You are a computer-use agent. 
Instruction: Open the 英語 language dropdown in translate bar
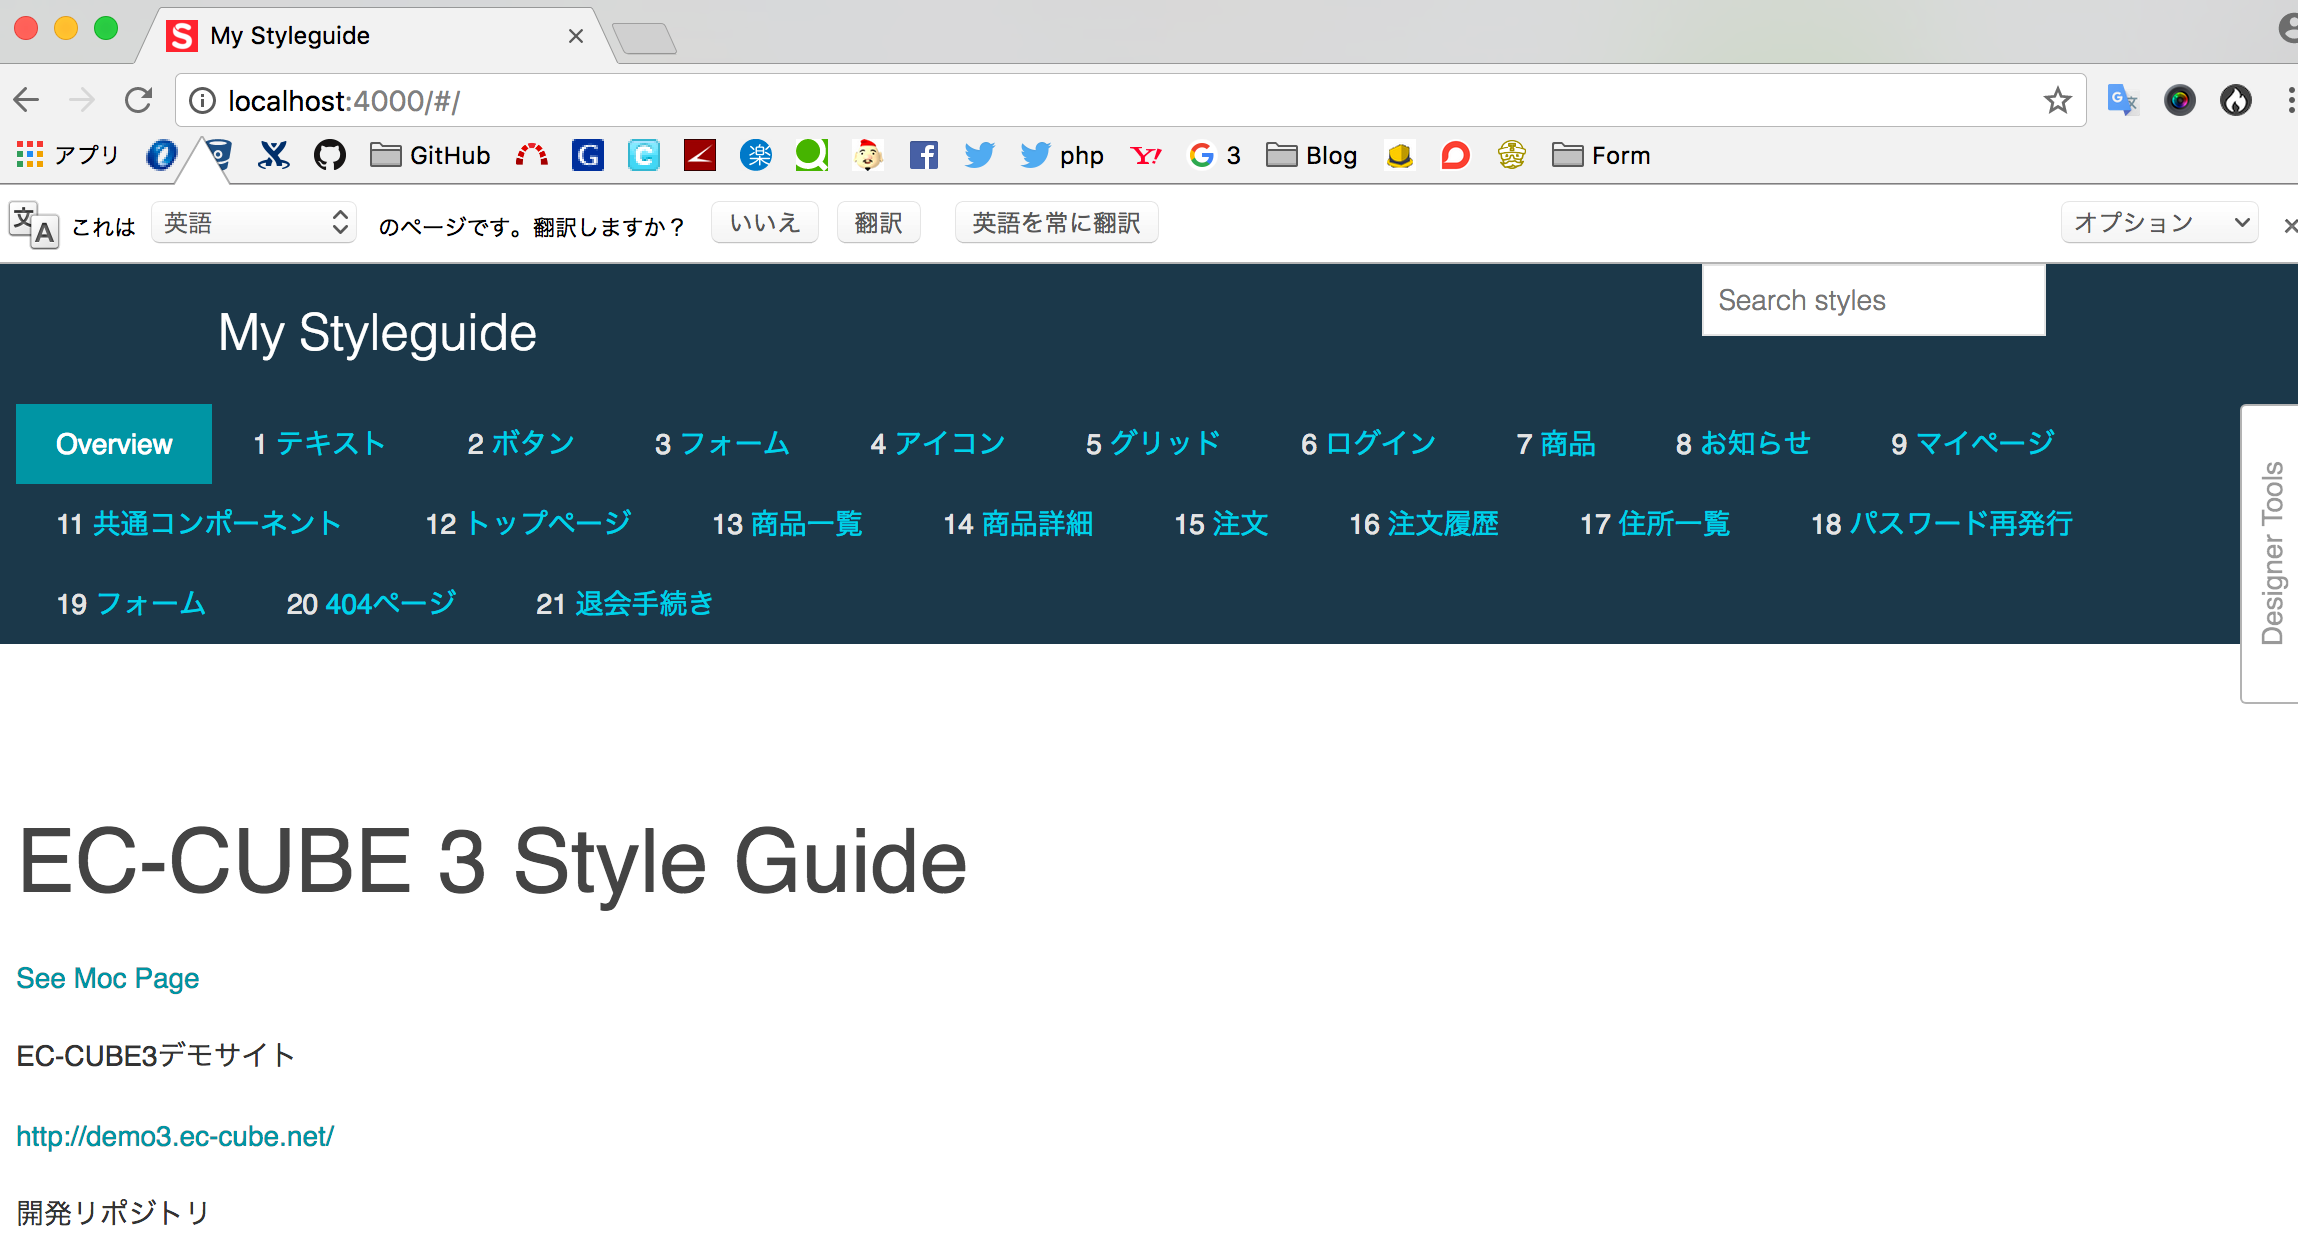point(254,223)
